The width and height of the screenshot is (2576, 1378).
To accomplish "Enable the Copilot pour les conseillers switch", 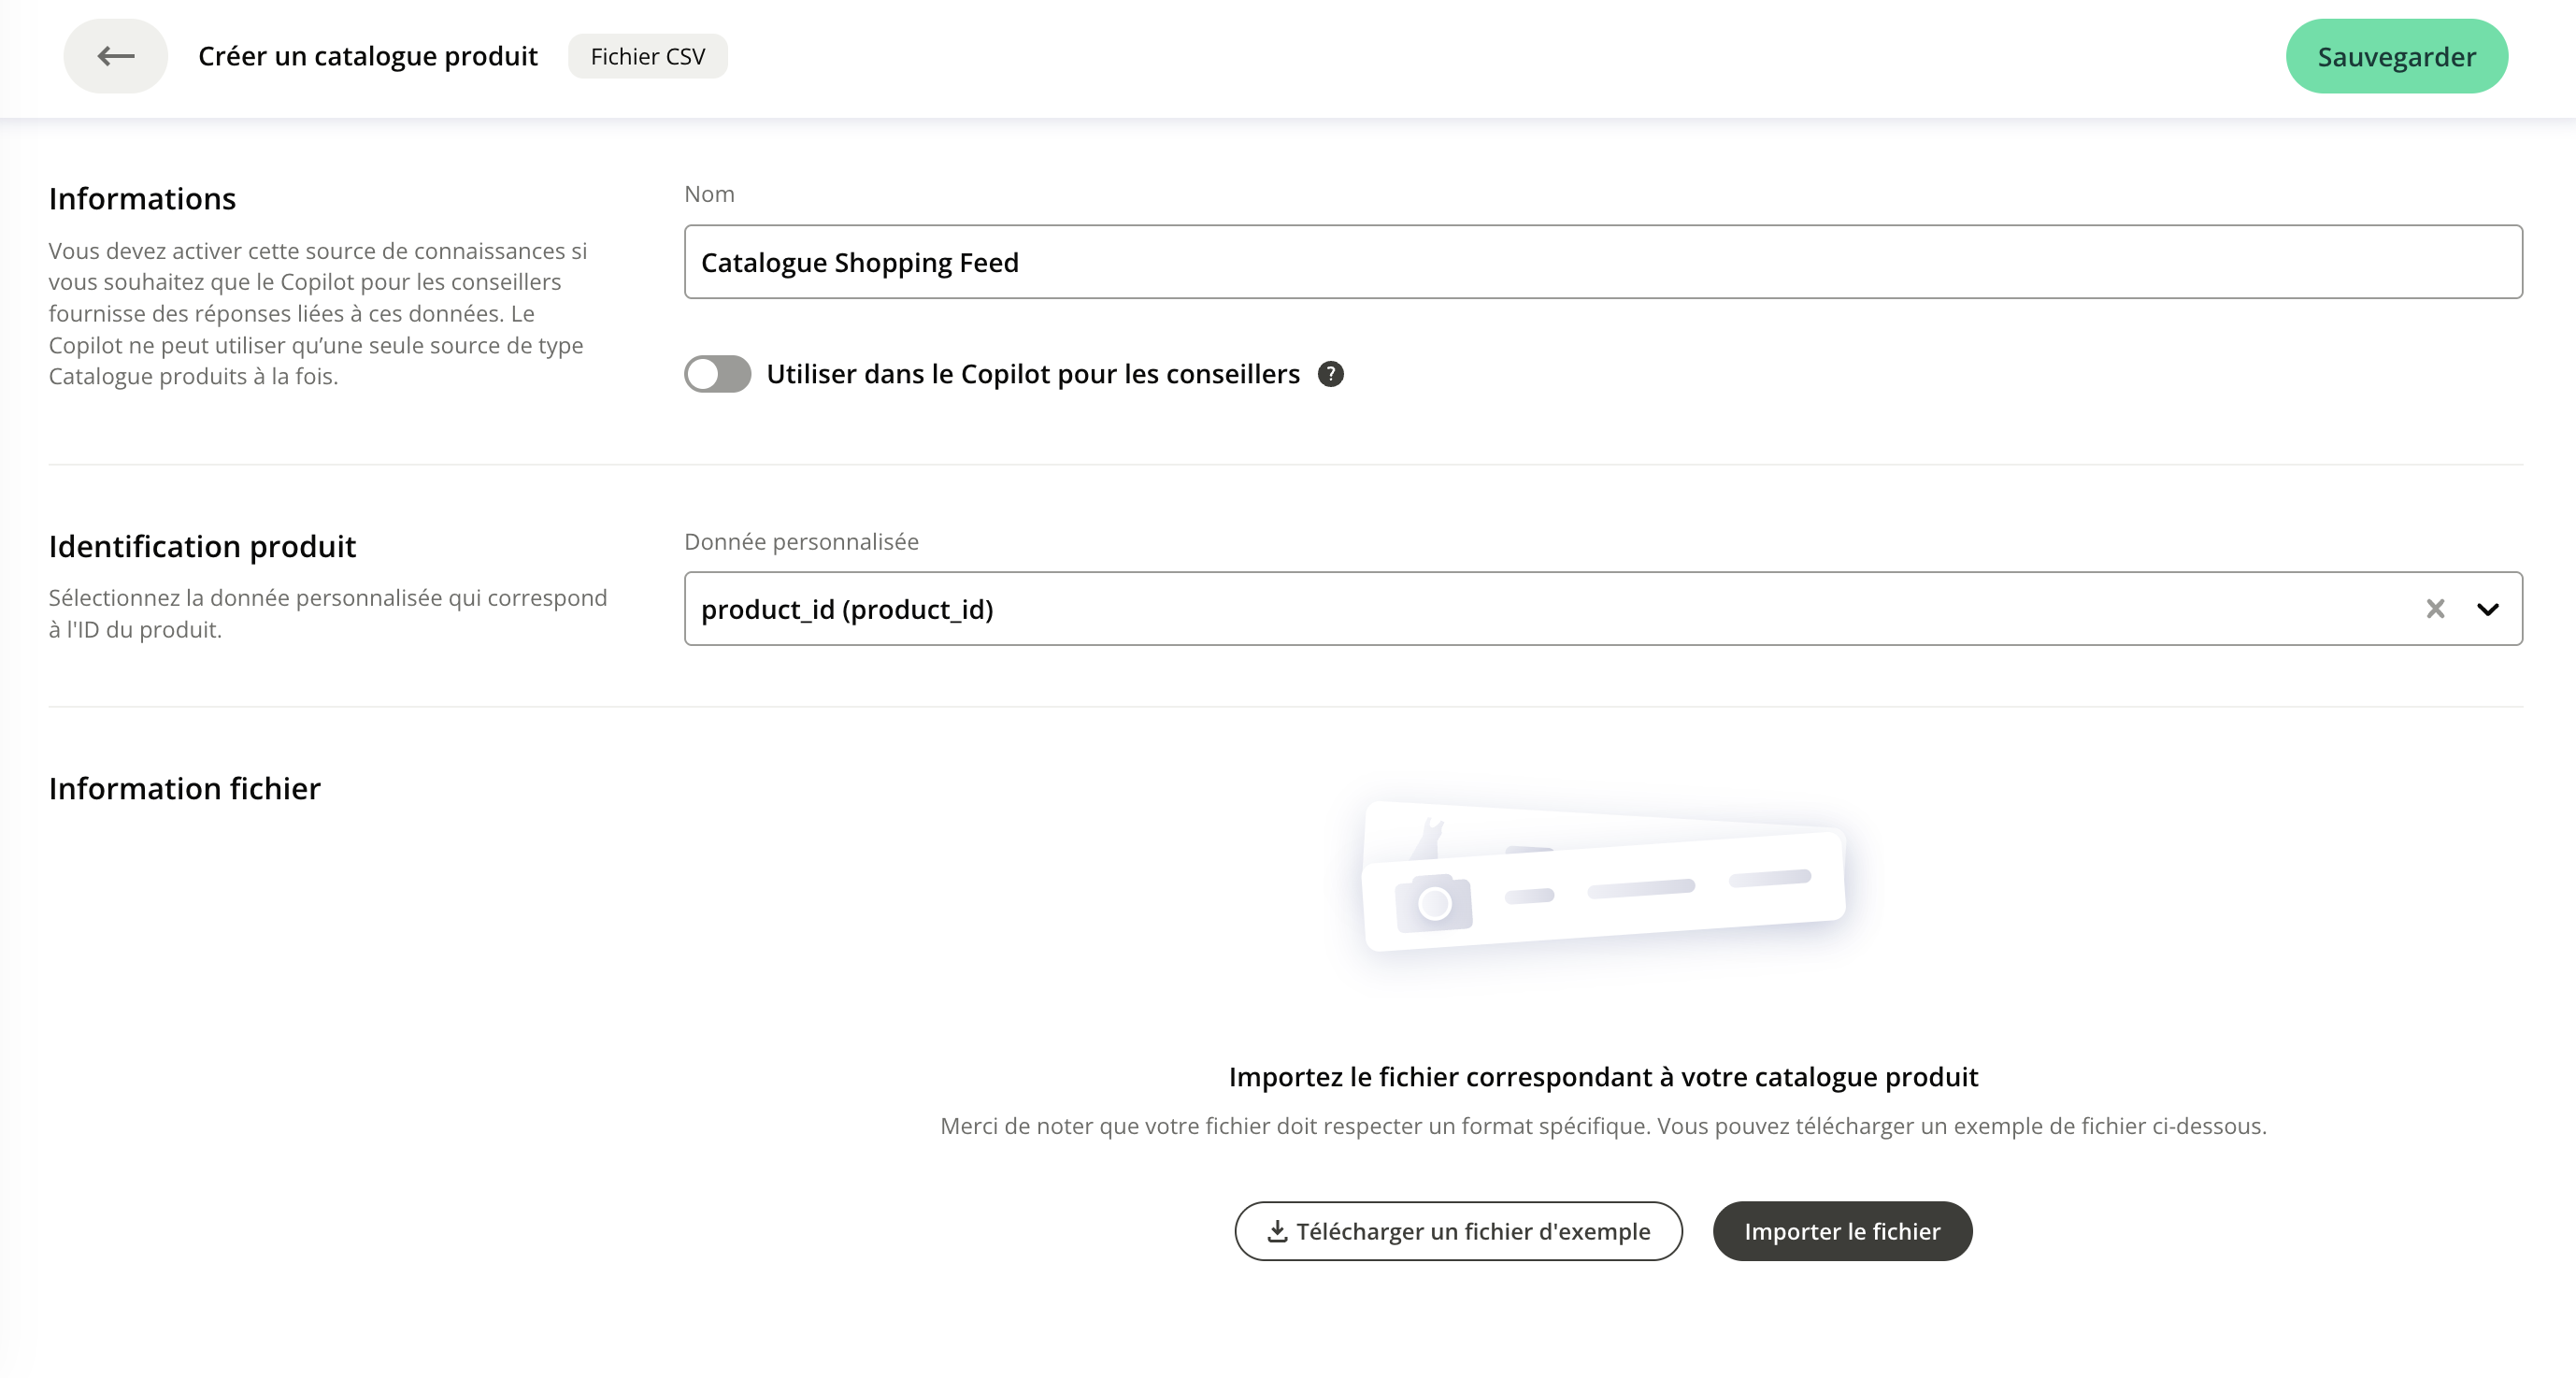I will click(717, 374).
